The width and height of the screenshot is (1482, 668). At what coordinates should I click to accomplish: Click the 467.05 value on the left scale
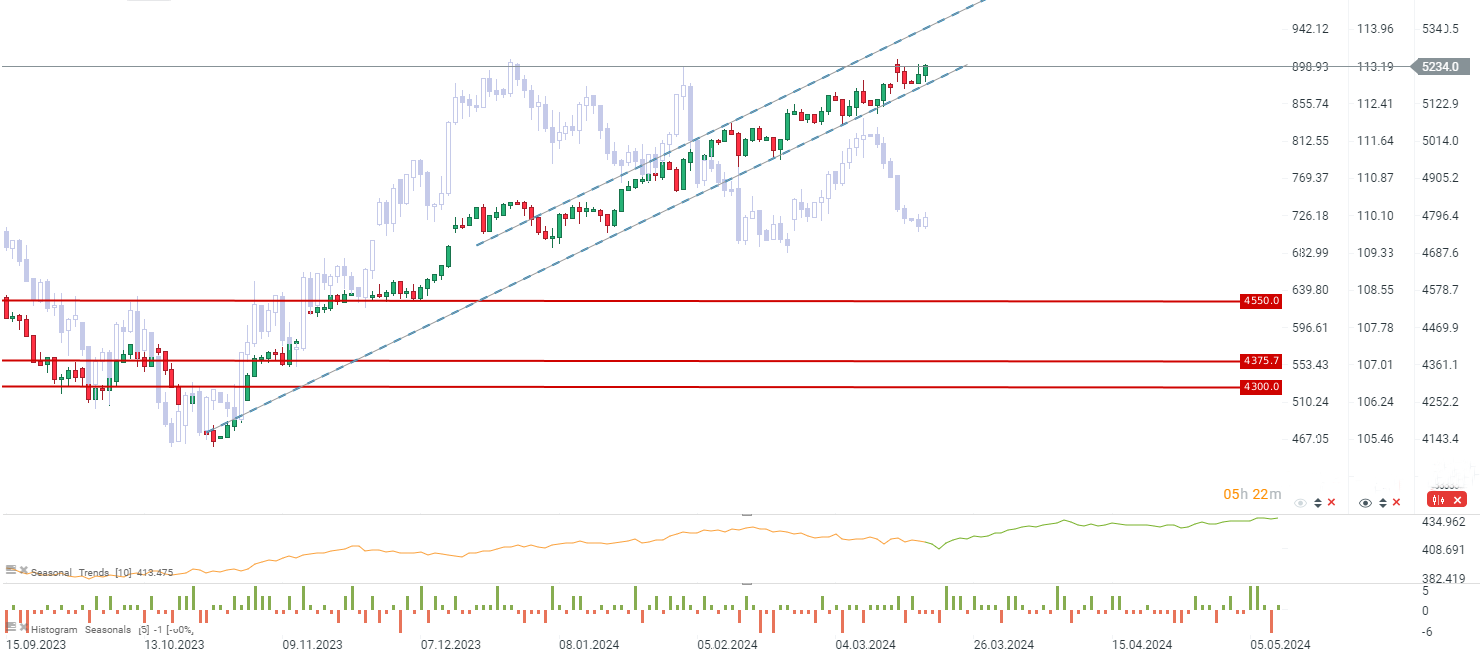(x=1310, y=439)
